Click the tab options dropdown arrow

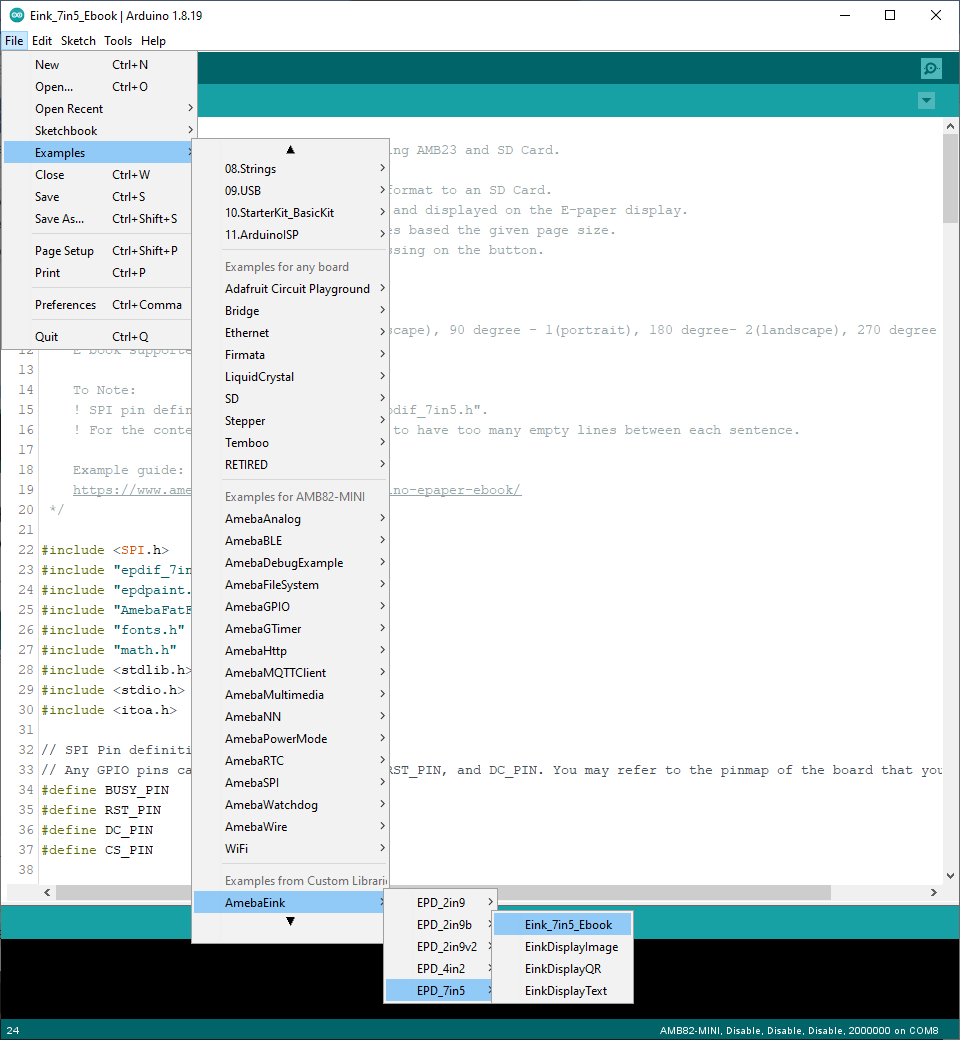[x=926, y=100]
